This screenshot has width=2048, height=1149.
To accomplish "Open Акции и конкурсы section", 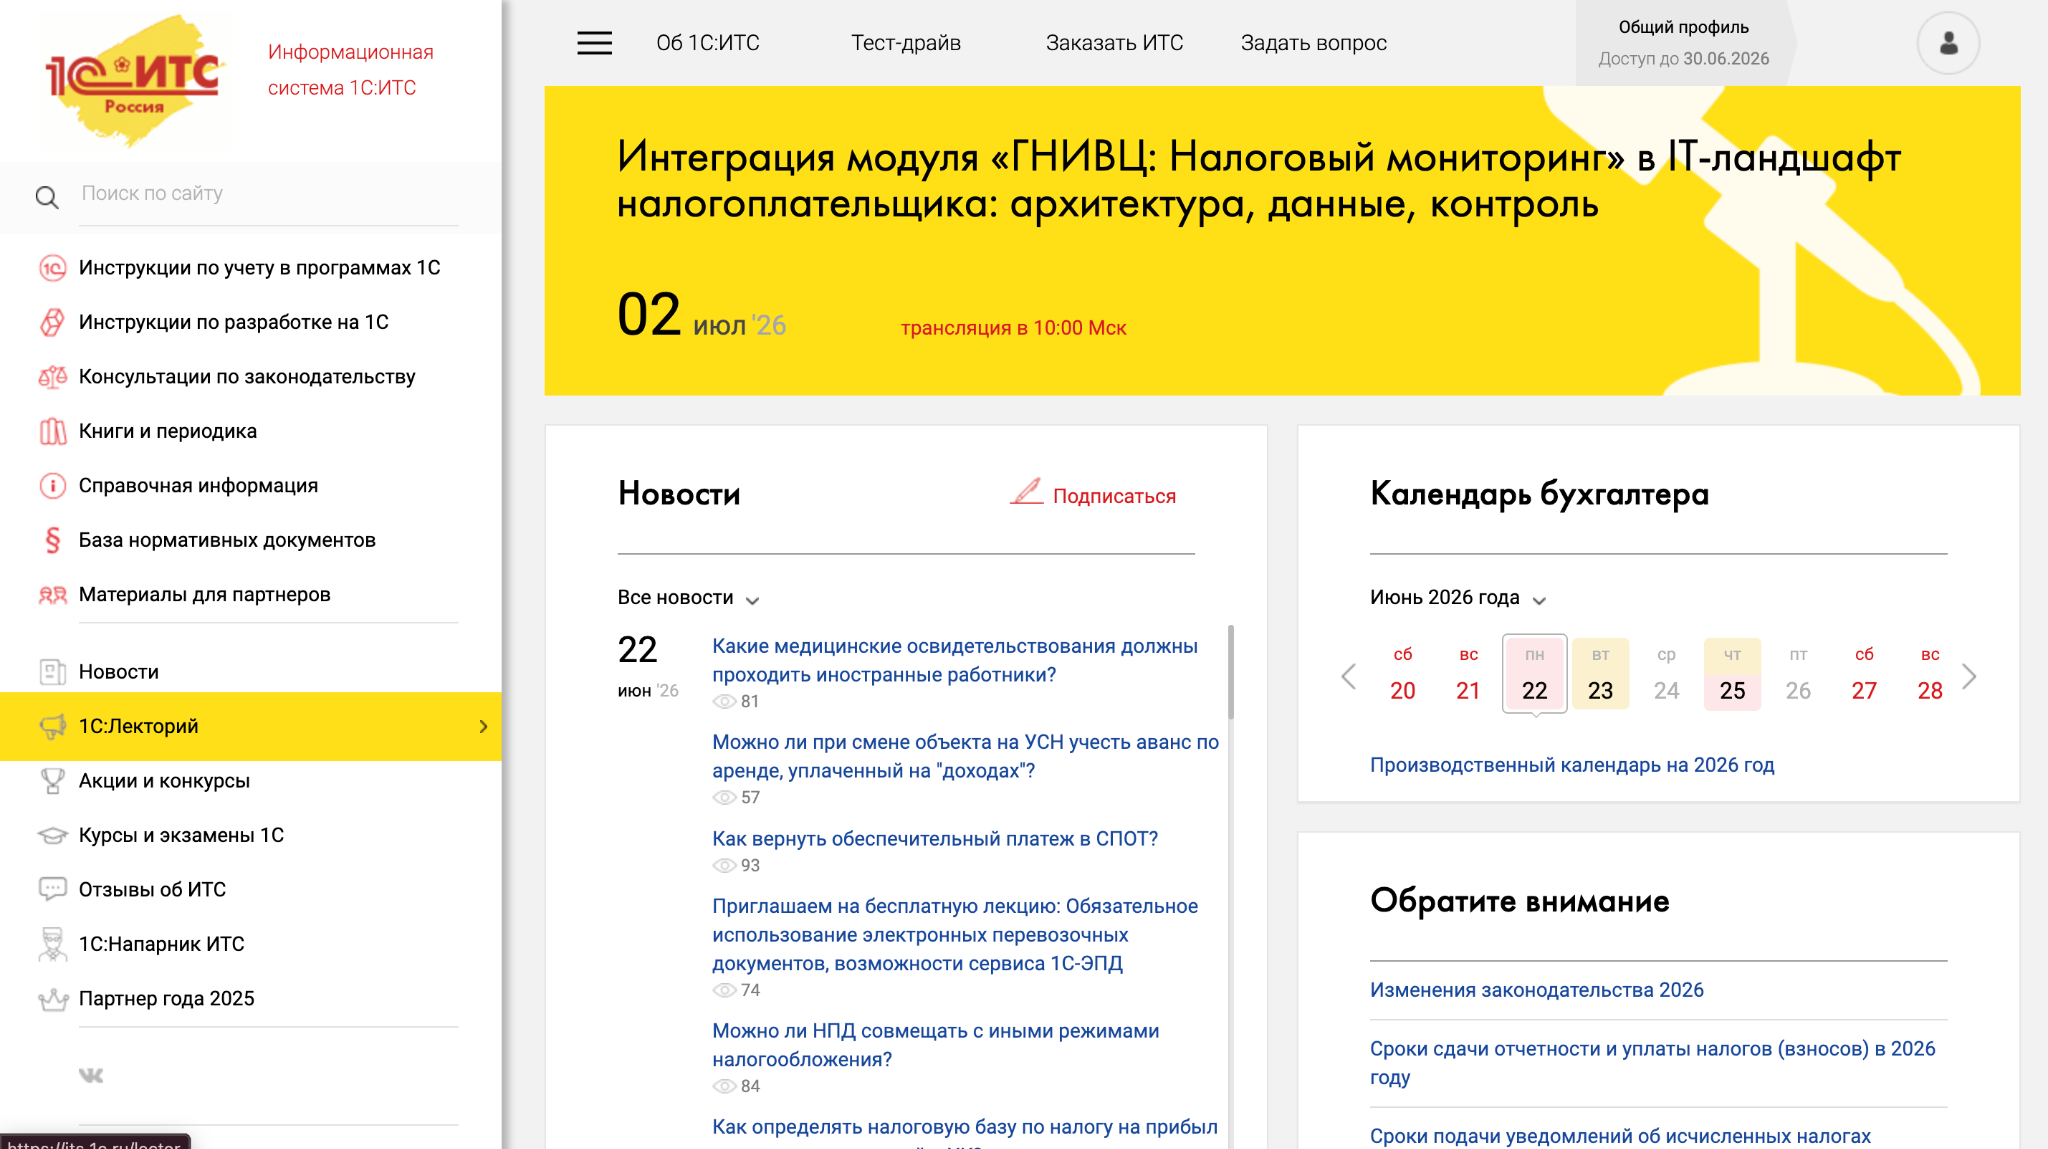I will point(164,781).
